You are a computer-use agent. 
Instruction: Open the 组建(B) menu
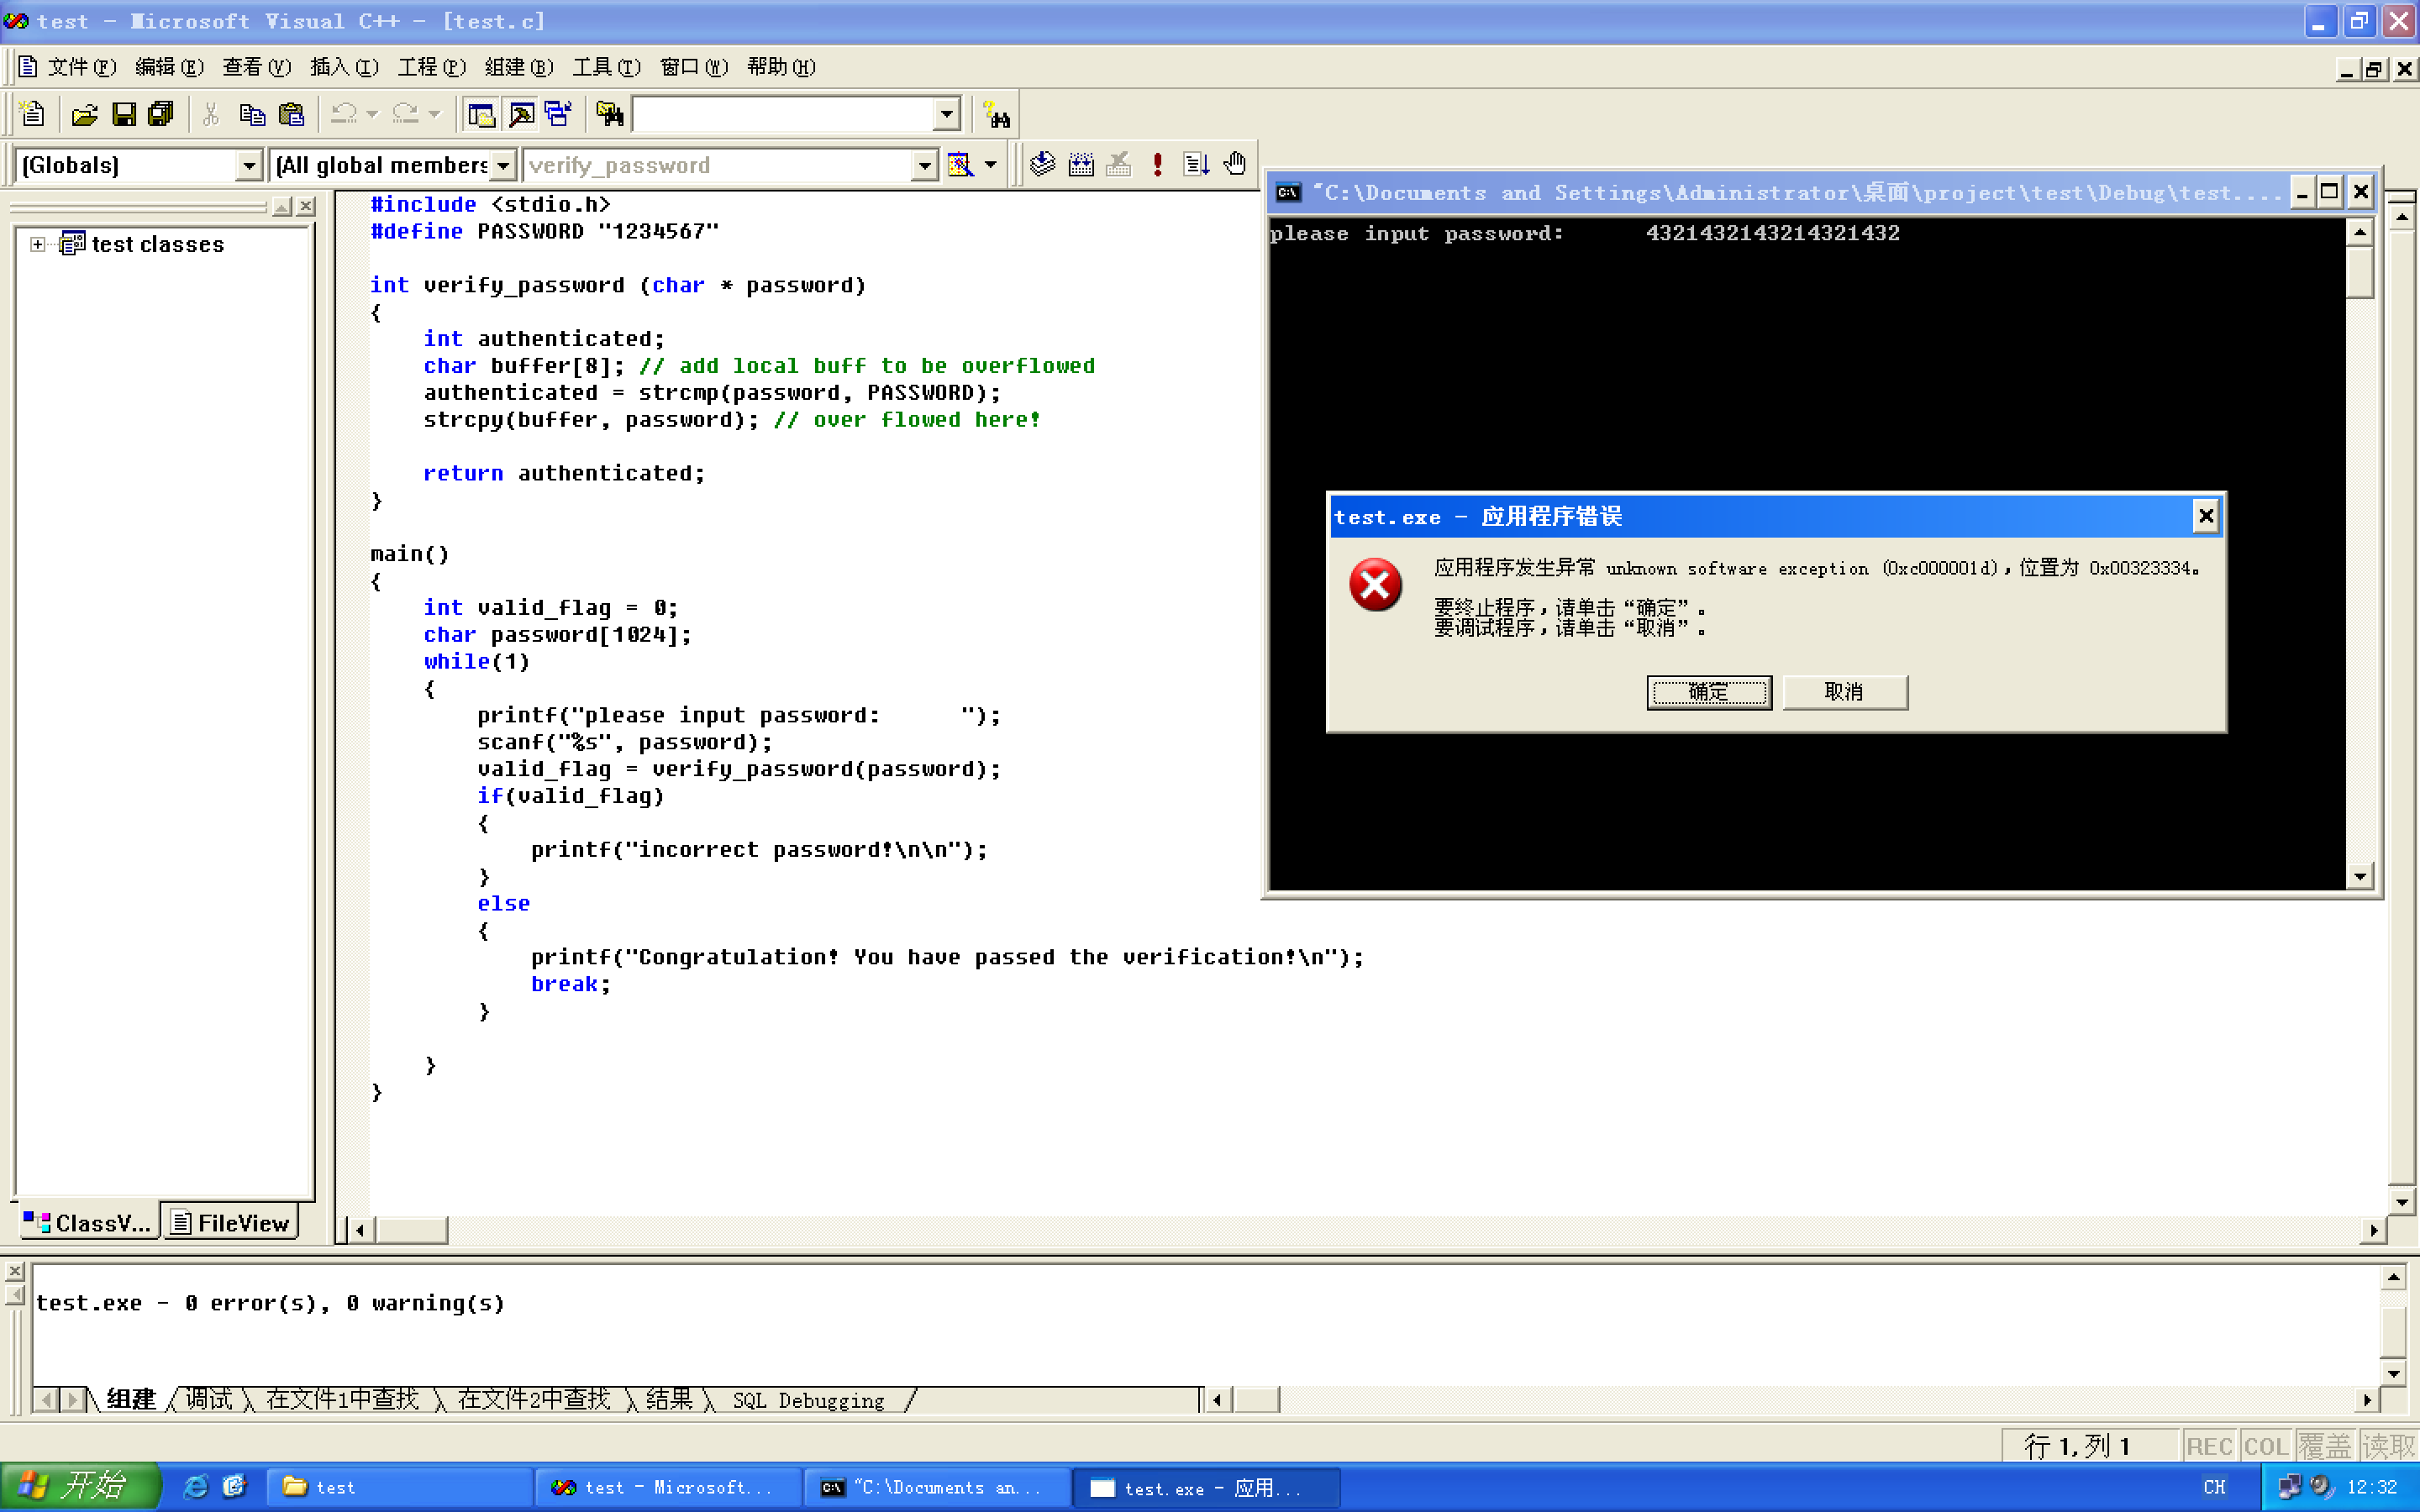(x=519, y=67)
